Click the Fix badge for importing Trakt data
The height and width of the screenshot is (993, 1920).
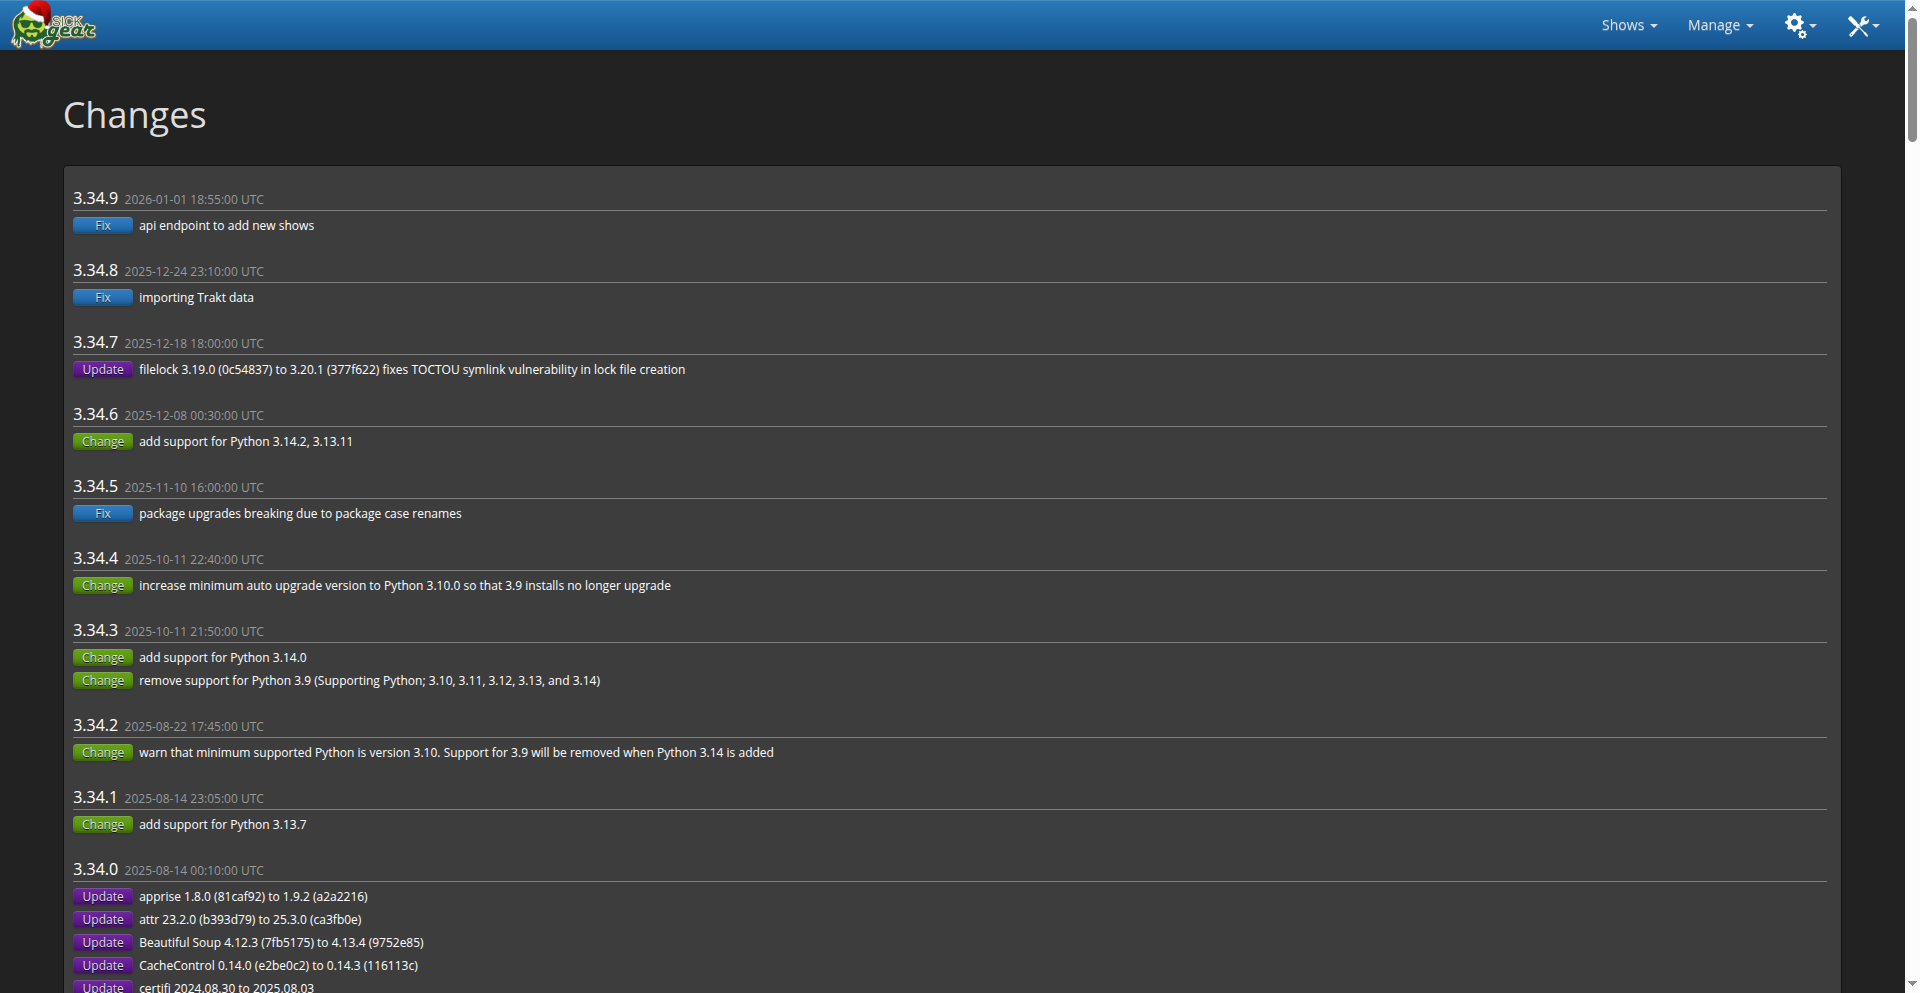pos(103,298)
